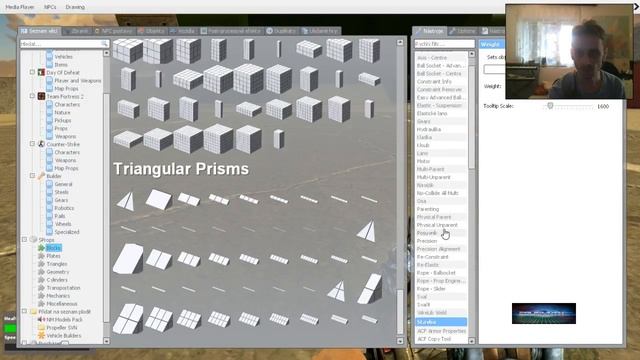Open the Vozidla tab
The image size is (640, 360).
tap(183, 31)
